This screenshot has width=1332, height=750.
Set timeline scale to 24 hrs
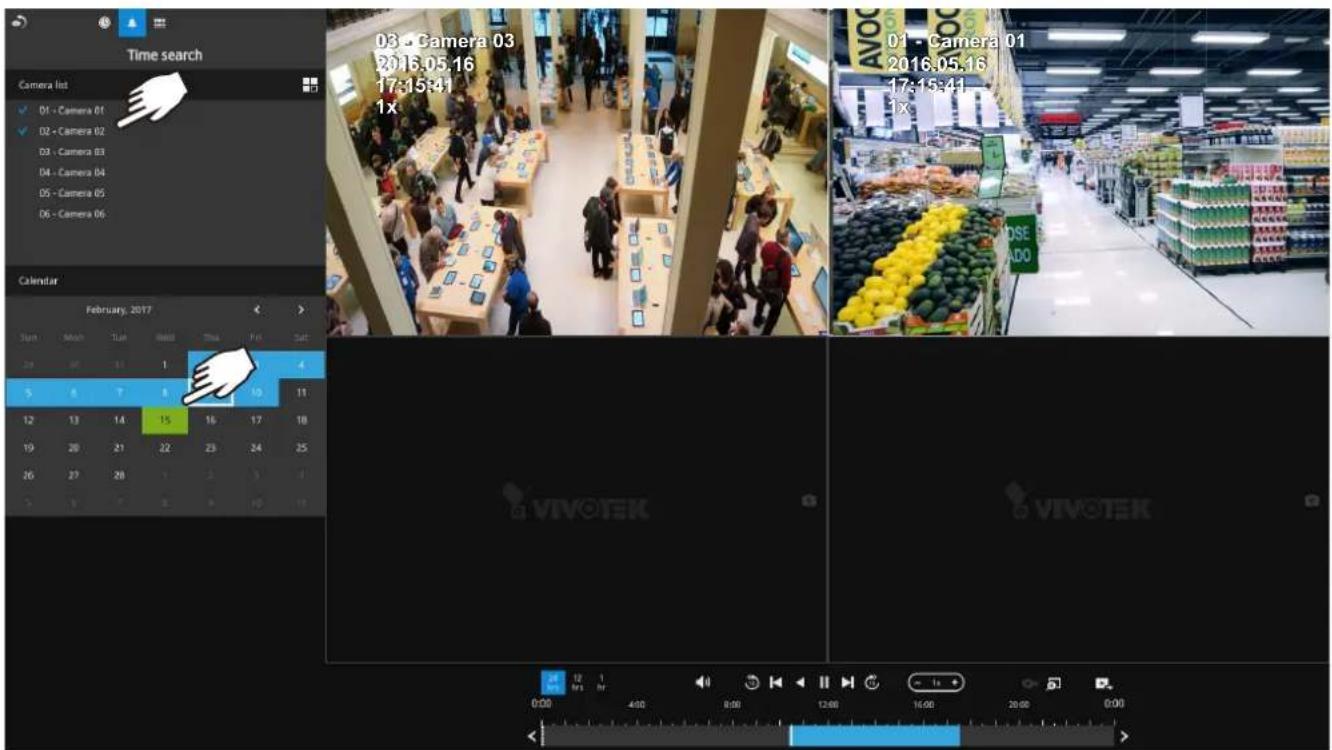point(553,682)
